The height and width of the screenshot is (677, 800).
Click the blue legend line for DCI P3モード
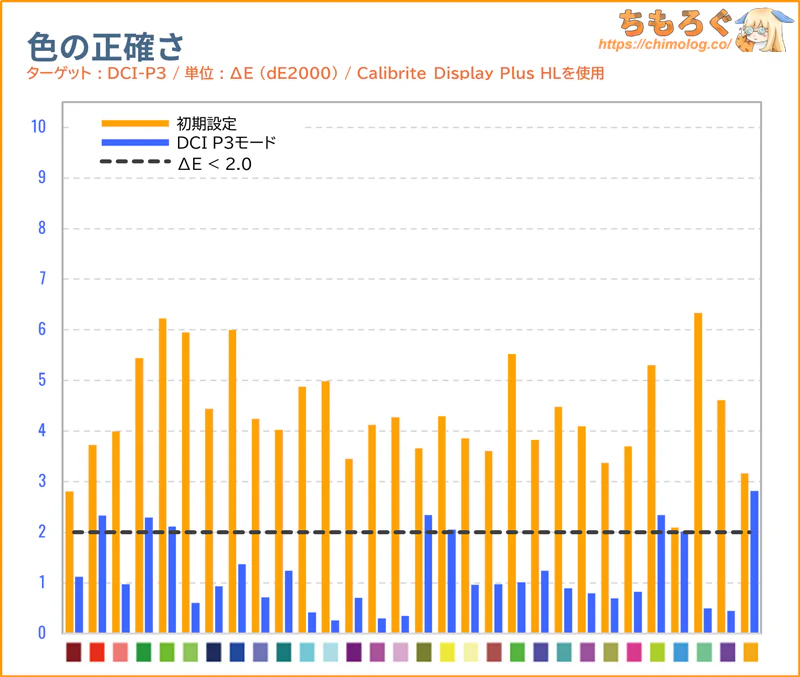pos(135,143)
